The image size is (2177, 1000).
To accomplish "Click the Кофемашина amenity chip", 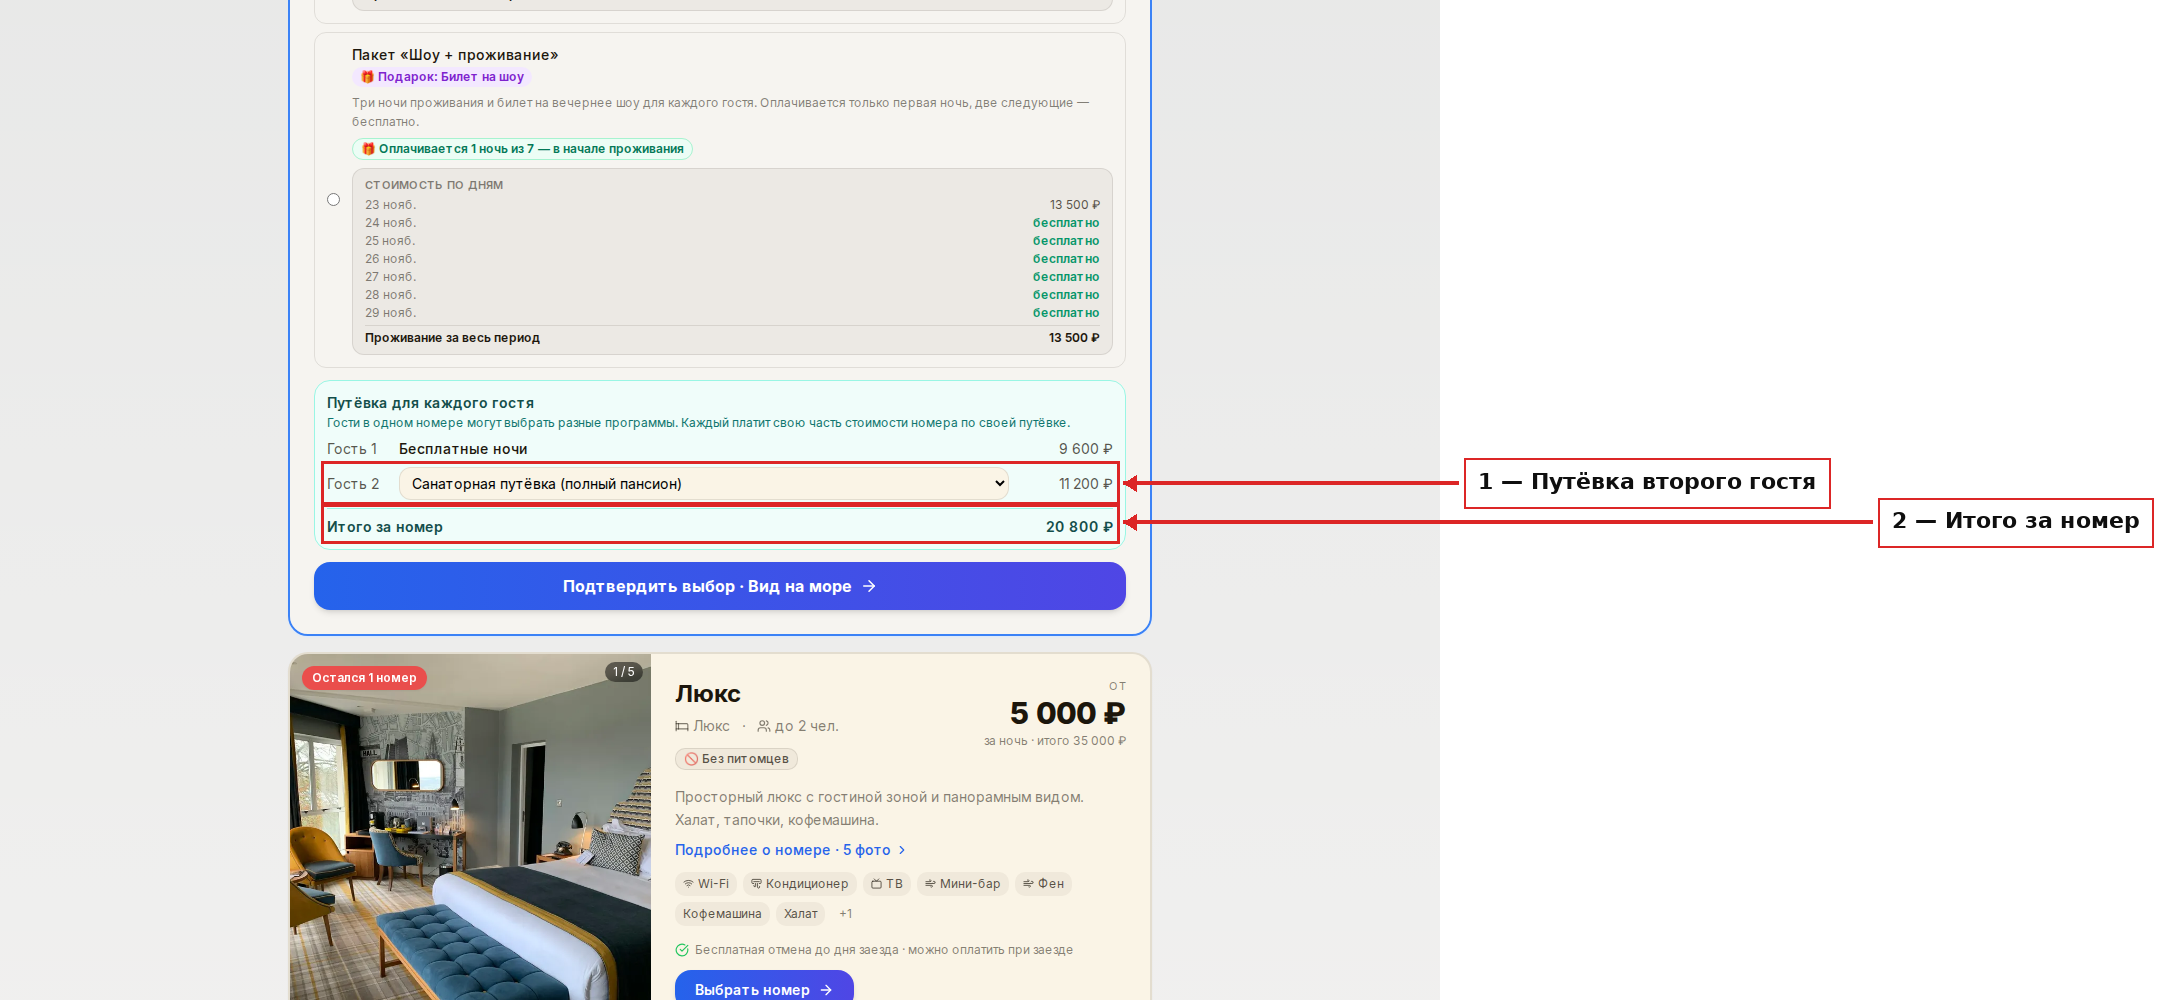I will click(722, 914).
